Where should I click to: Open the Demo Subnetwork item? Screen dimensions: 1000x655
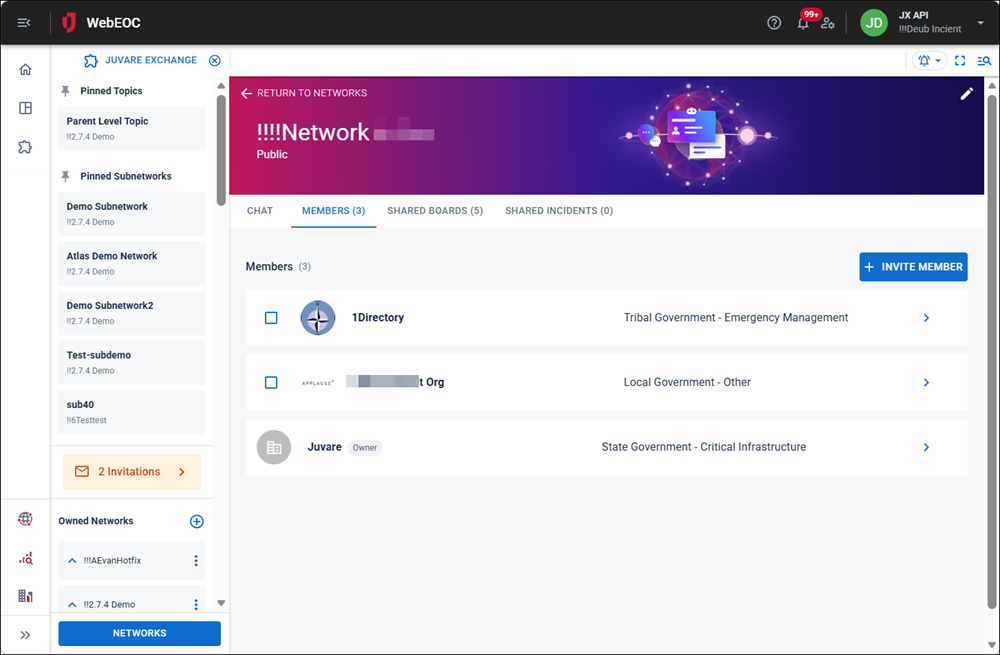(131, 214)
